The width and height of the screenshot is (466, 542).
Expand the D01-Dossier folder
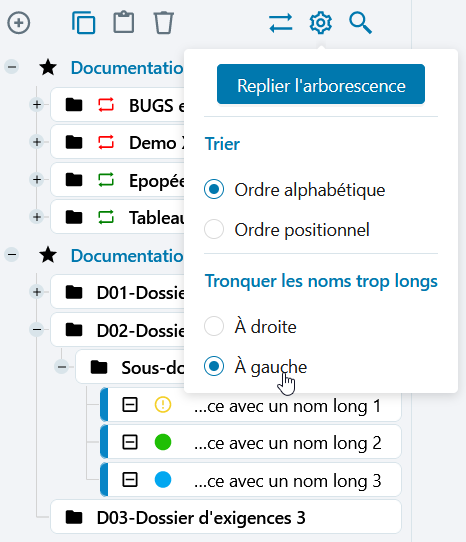click(x=37, y=292)
